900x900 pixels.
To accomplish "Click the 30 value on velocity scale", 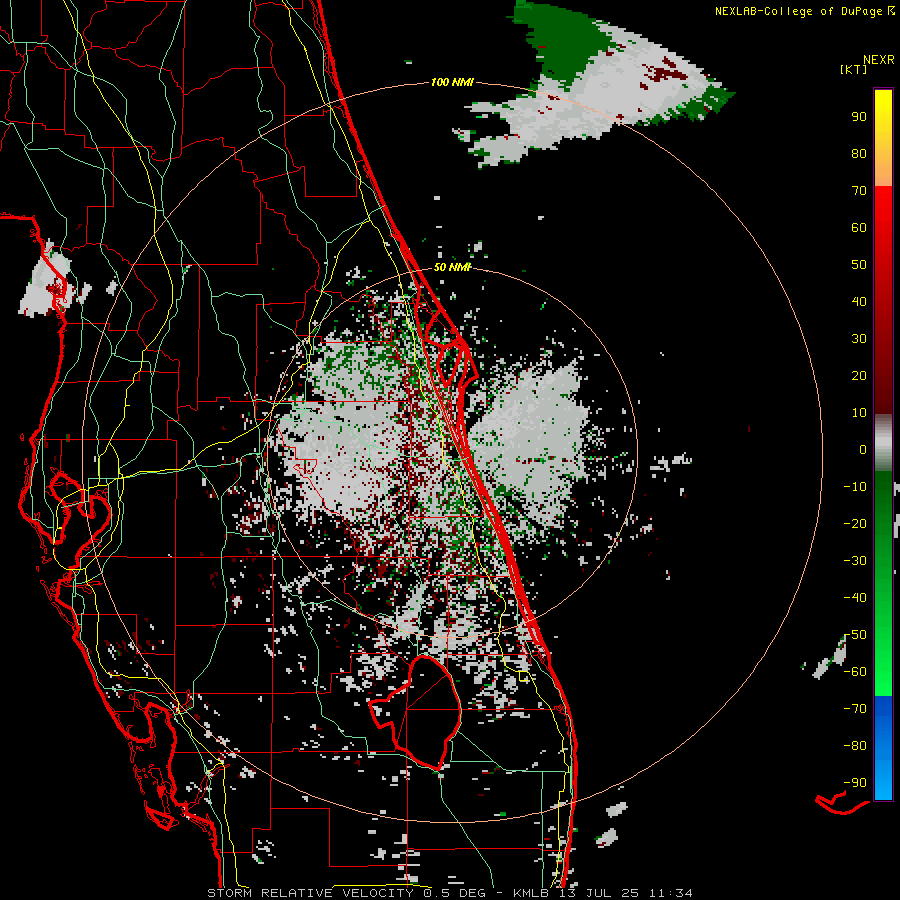I will [x=859, y=339].
